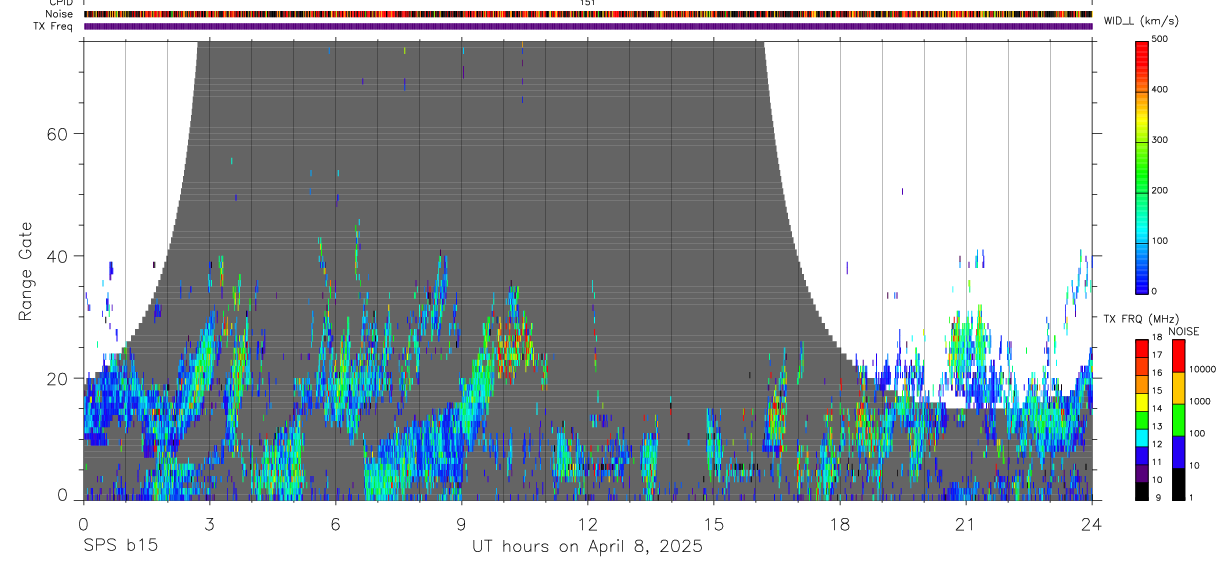Click the "Range Gate" y-axis label

26,270
